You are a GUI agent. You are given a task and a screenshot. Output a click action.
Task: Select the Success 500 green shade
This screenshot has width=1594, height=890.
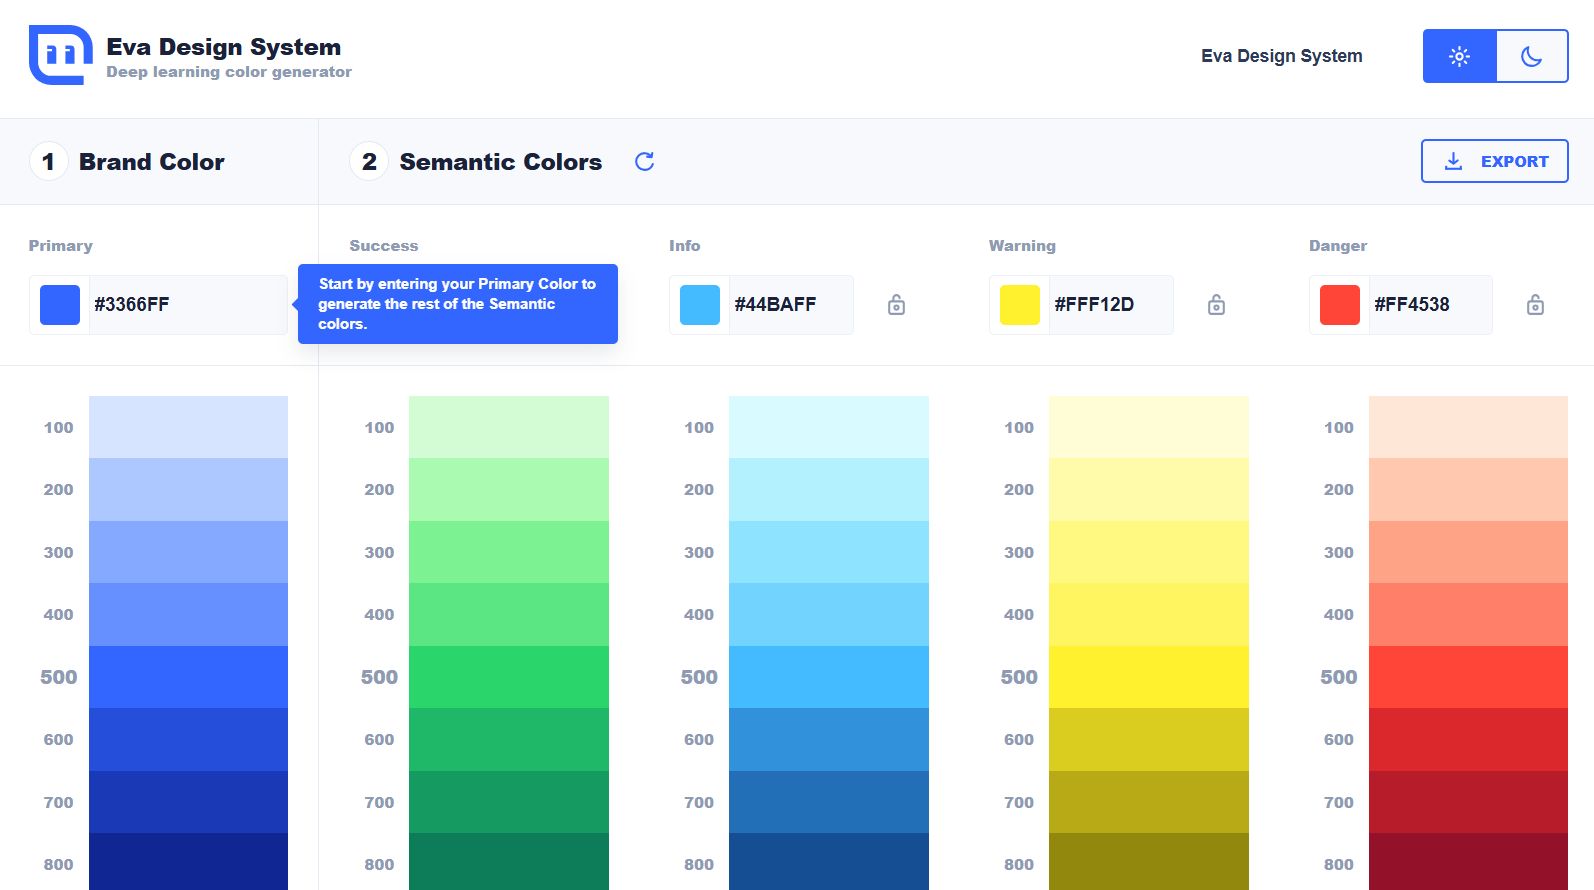(508, 677)
